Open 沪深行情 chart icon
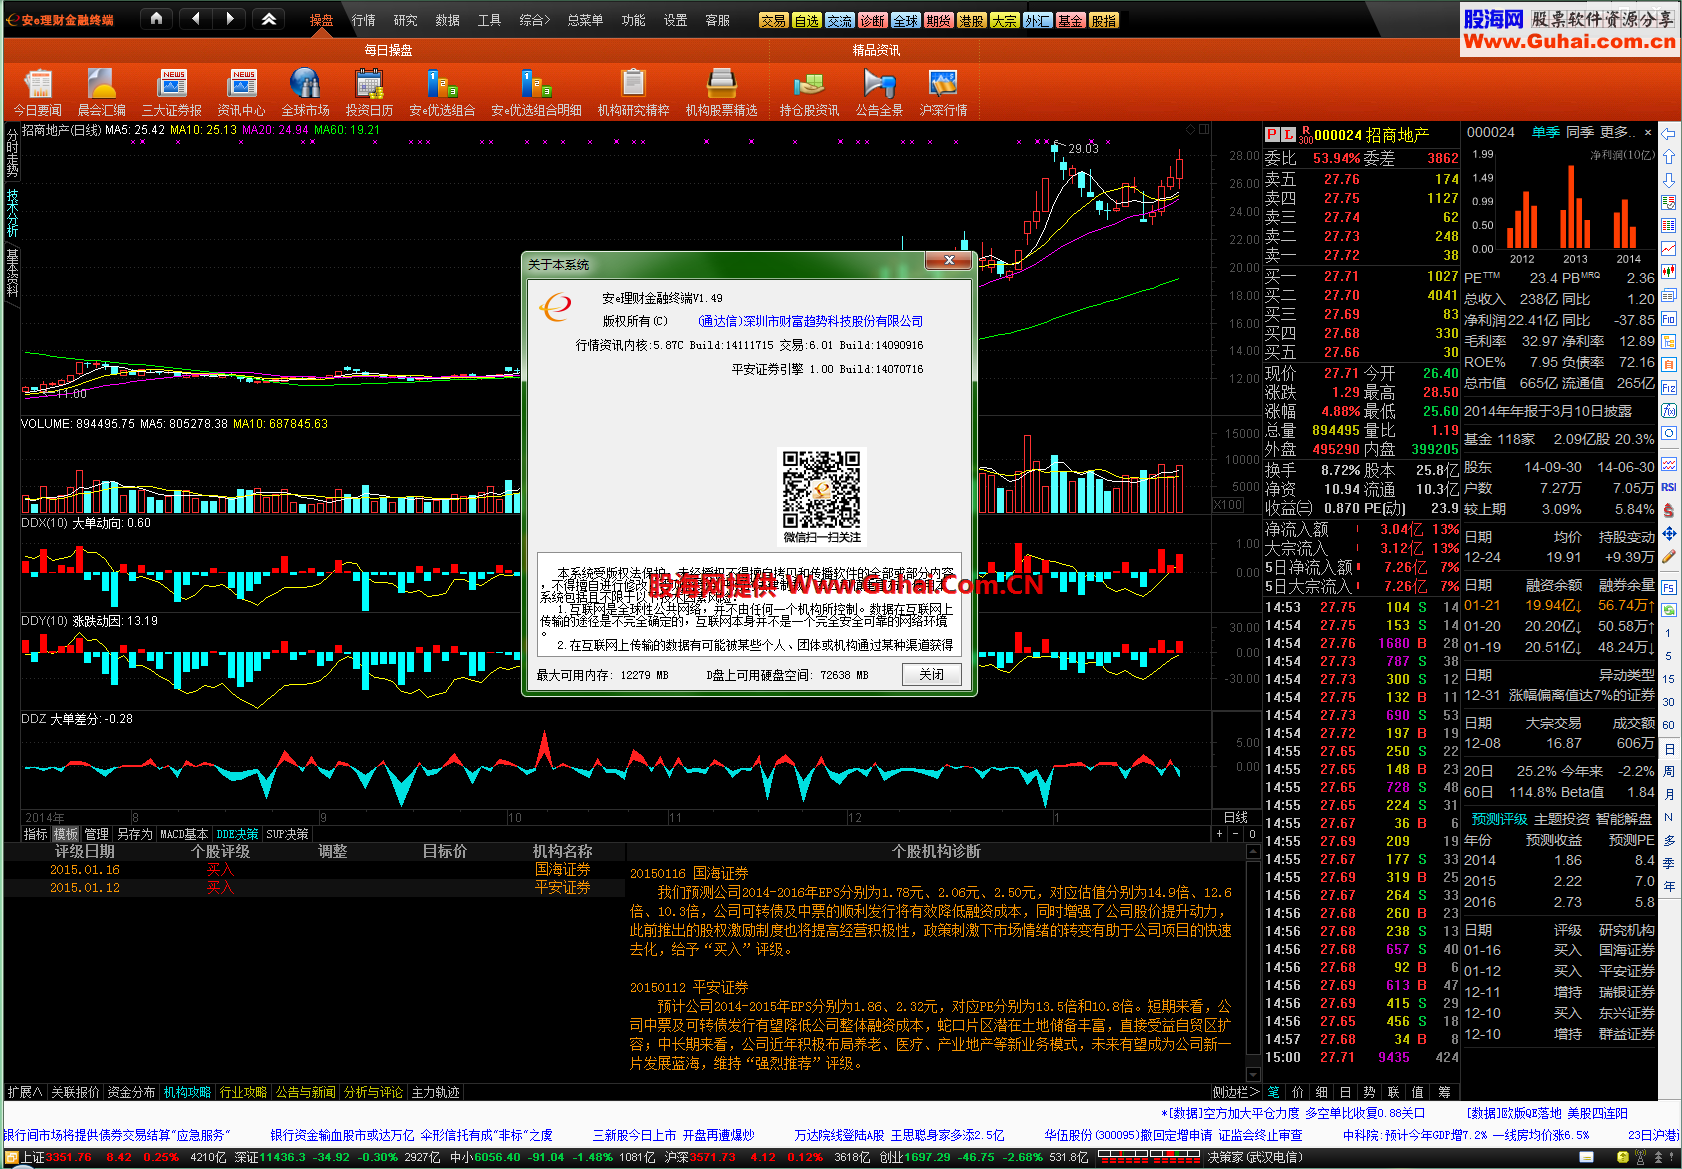Image resolution: width=1682 pixels, height=1169 pixels. [x=943, y=92]
